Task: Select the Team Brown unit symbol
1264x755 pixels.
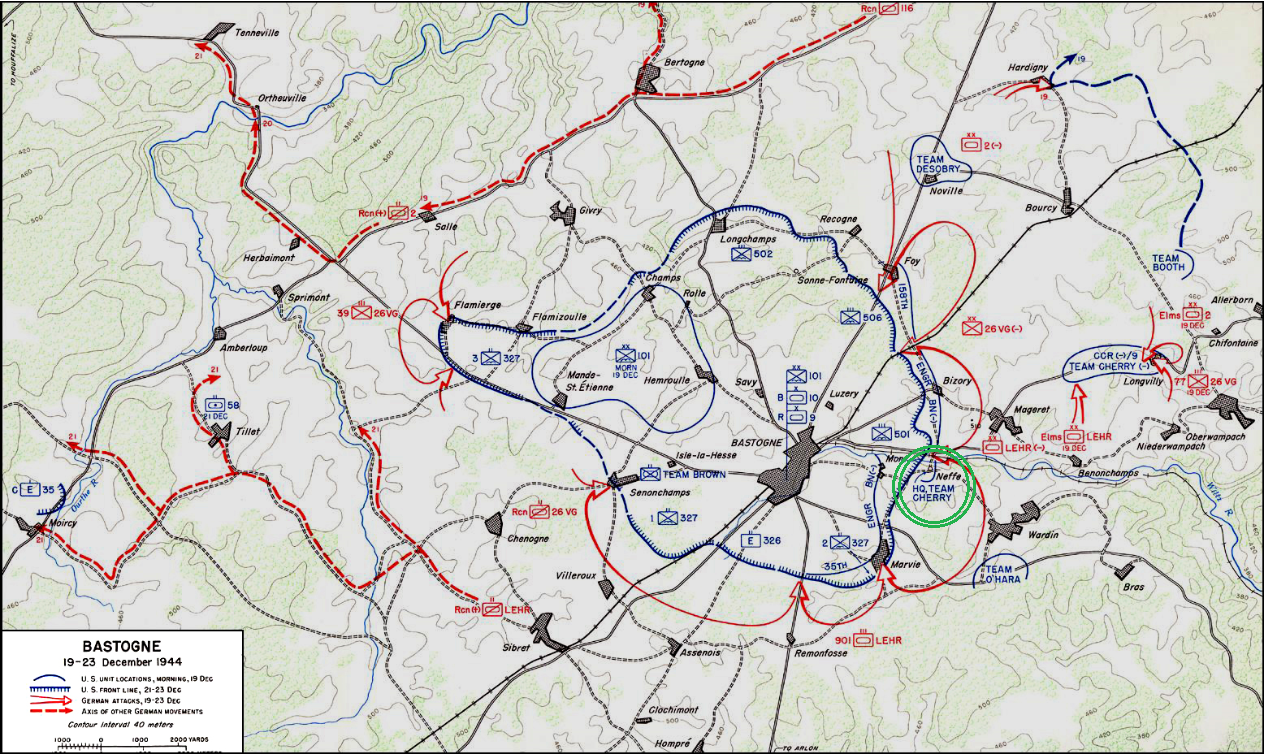Action: pyautogui.click(x=650, y=474)
